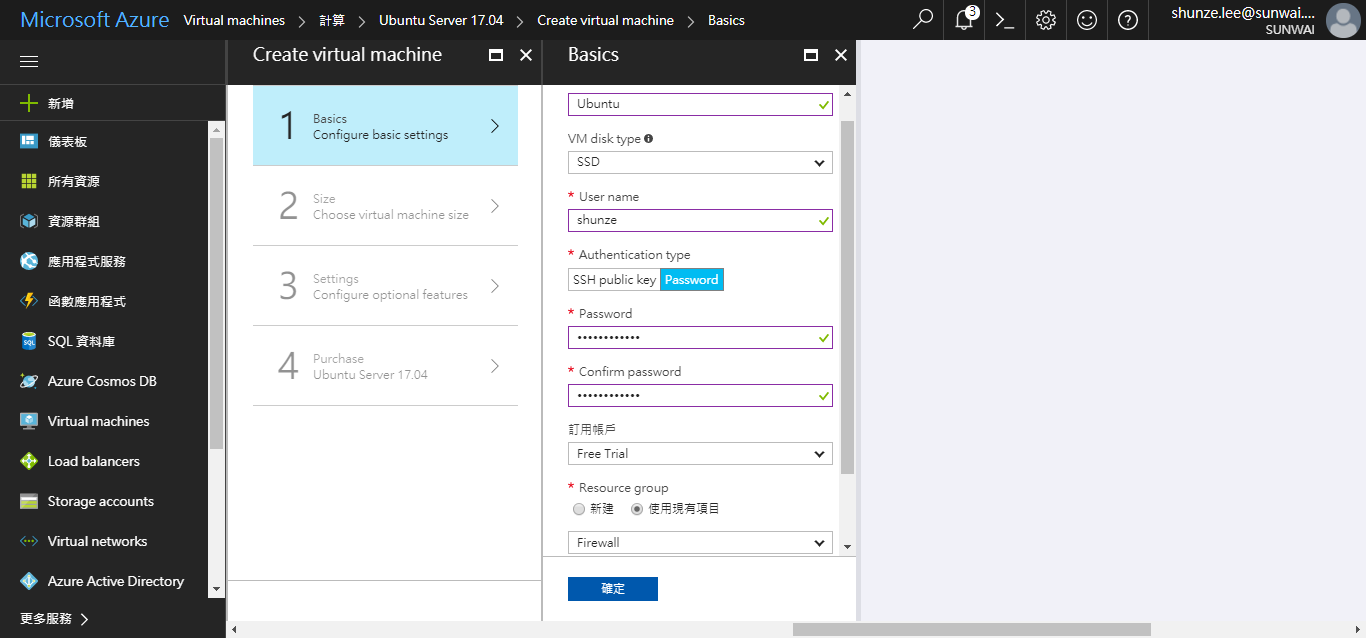The image size is (1366, 638).
Task: Click the 確定 confirm button
Action: (613, 589)
